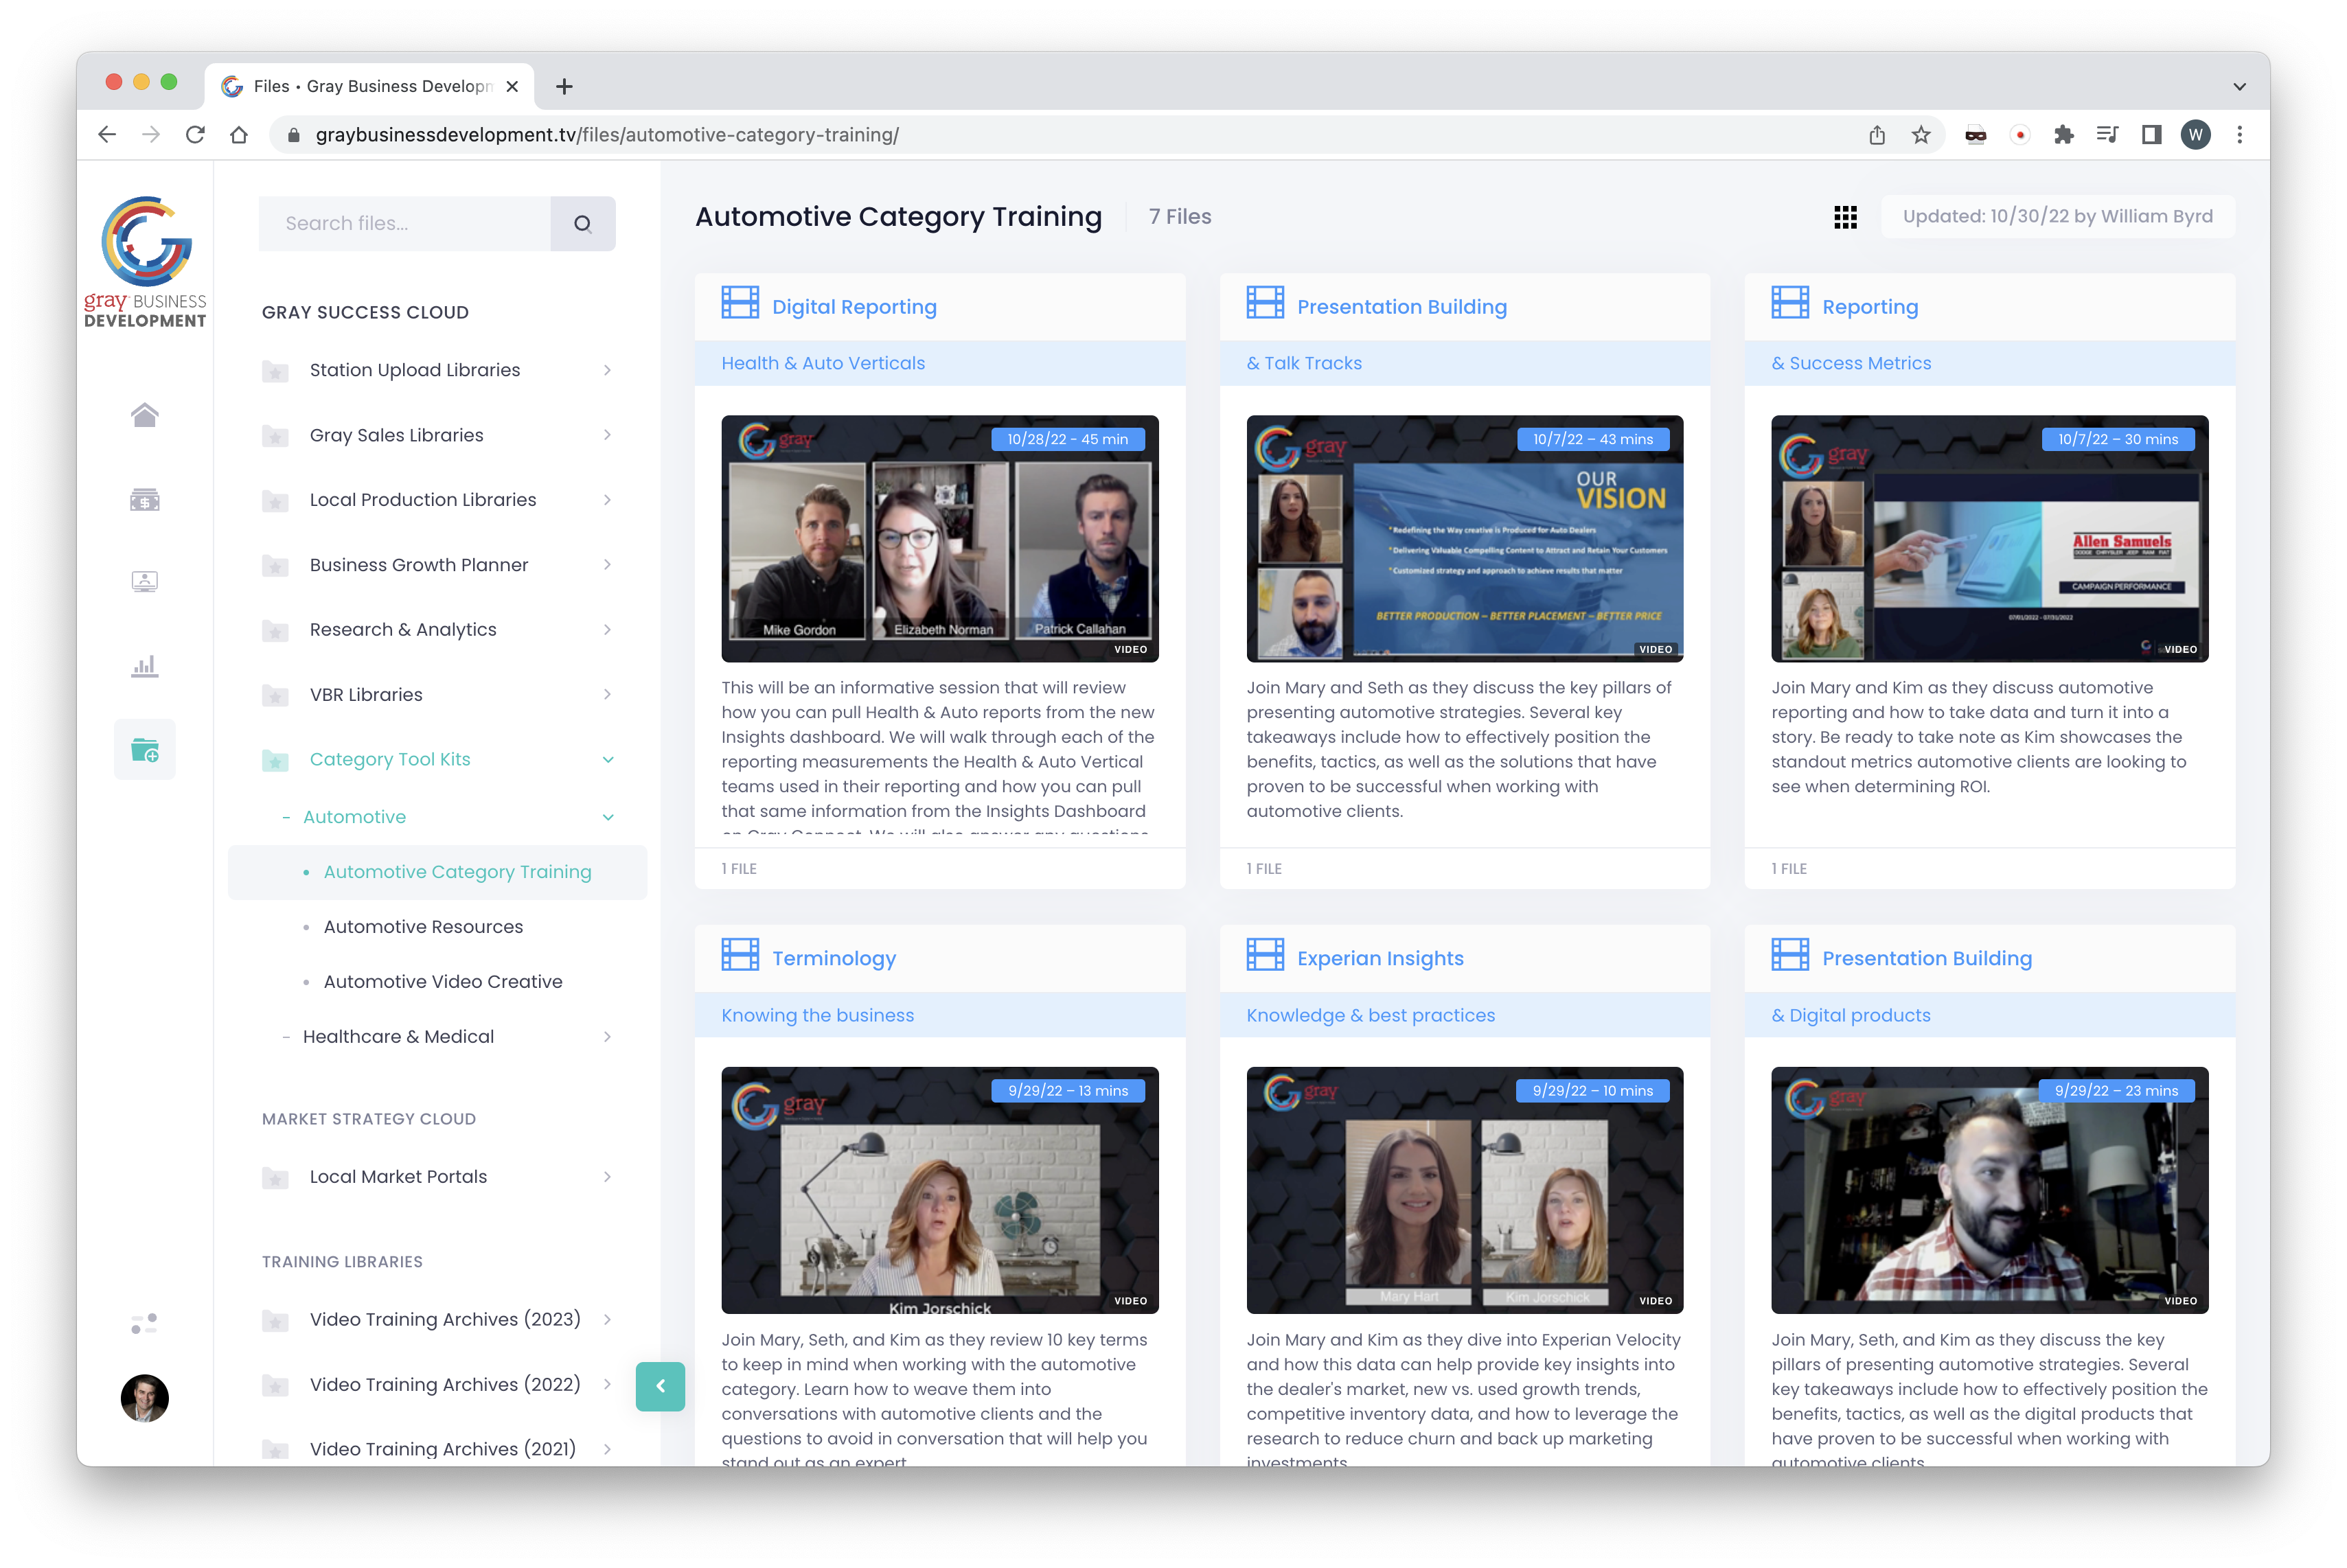This screenshot has height=1568, width=2347.
Task: Expand Gray Sales Libraries chevron
Action: pyautogui.click(x=607, y=435)
